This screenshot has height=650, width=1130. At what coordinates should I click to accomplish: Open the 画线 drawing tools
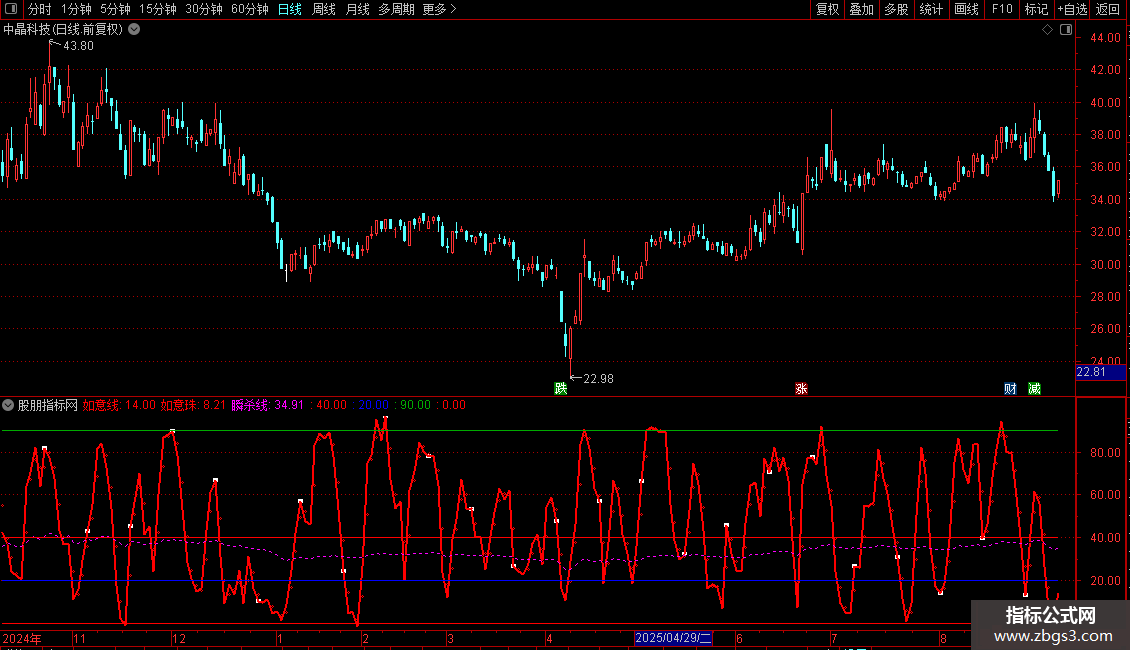pos(966,9)
